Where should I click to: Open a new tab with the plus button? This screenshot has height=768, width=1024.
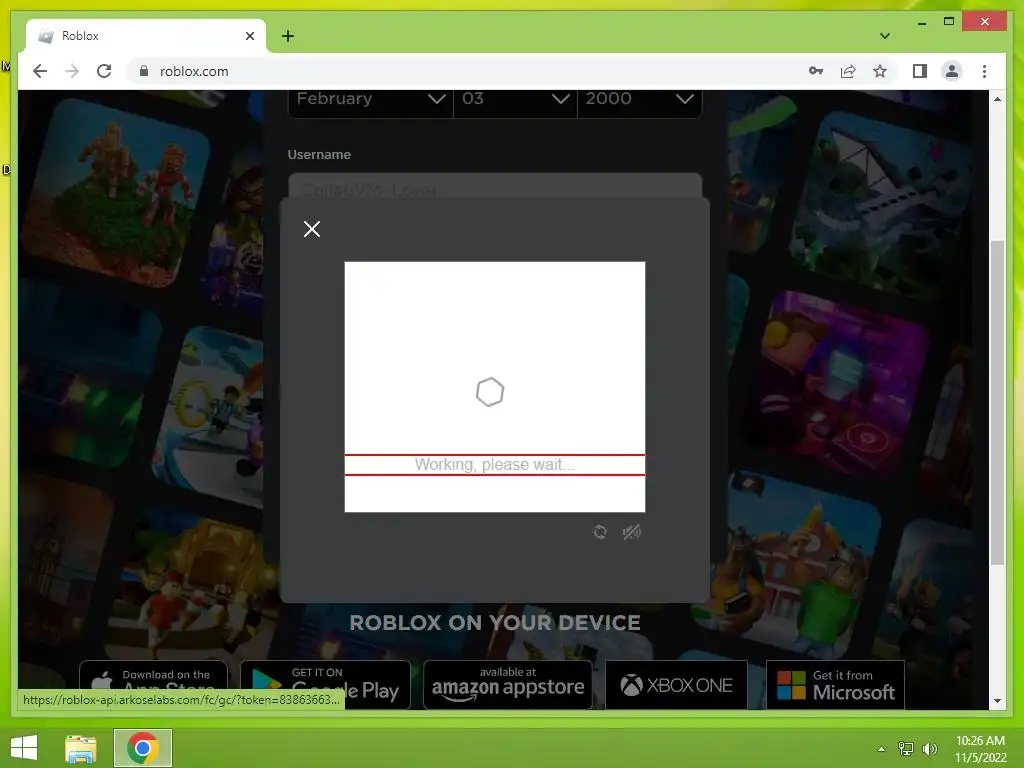pyautogui.click(x=288, y=36)
